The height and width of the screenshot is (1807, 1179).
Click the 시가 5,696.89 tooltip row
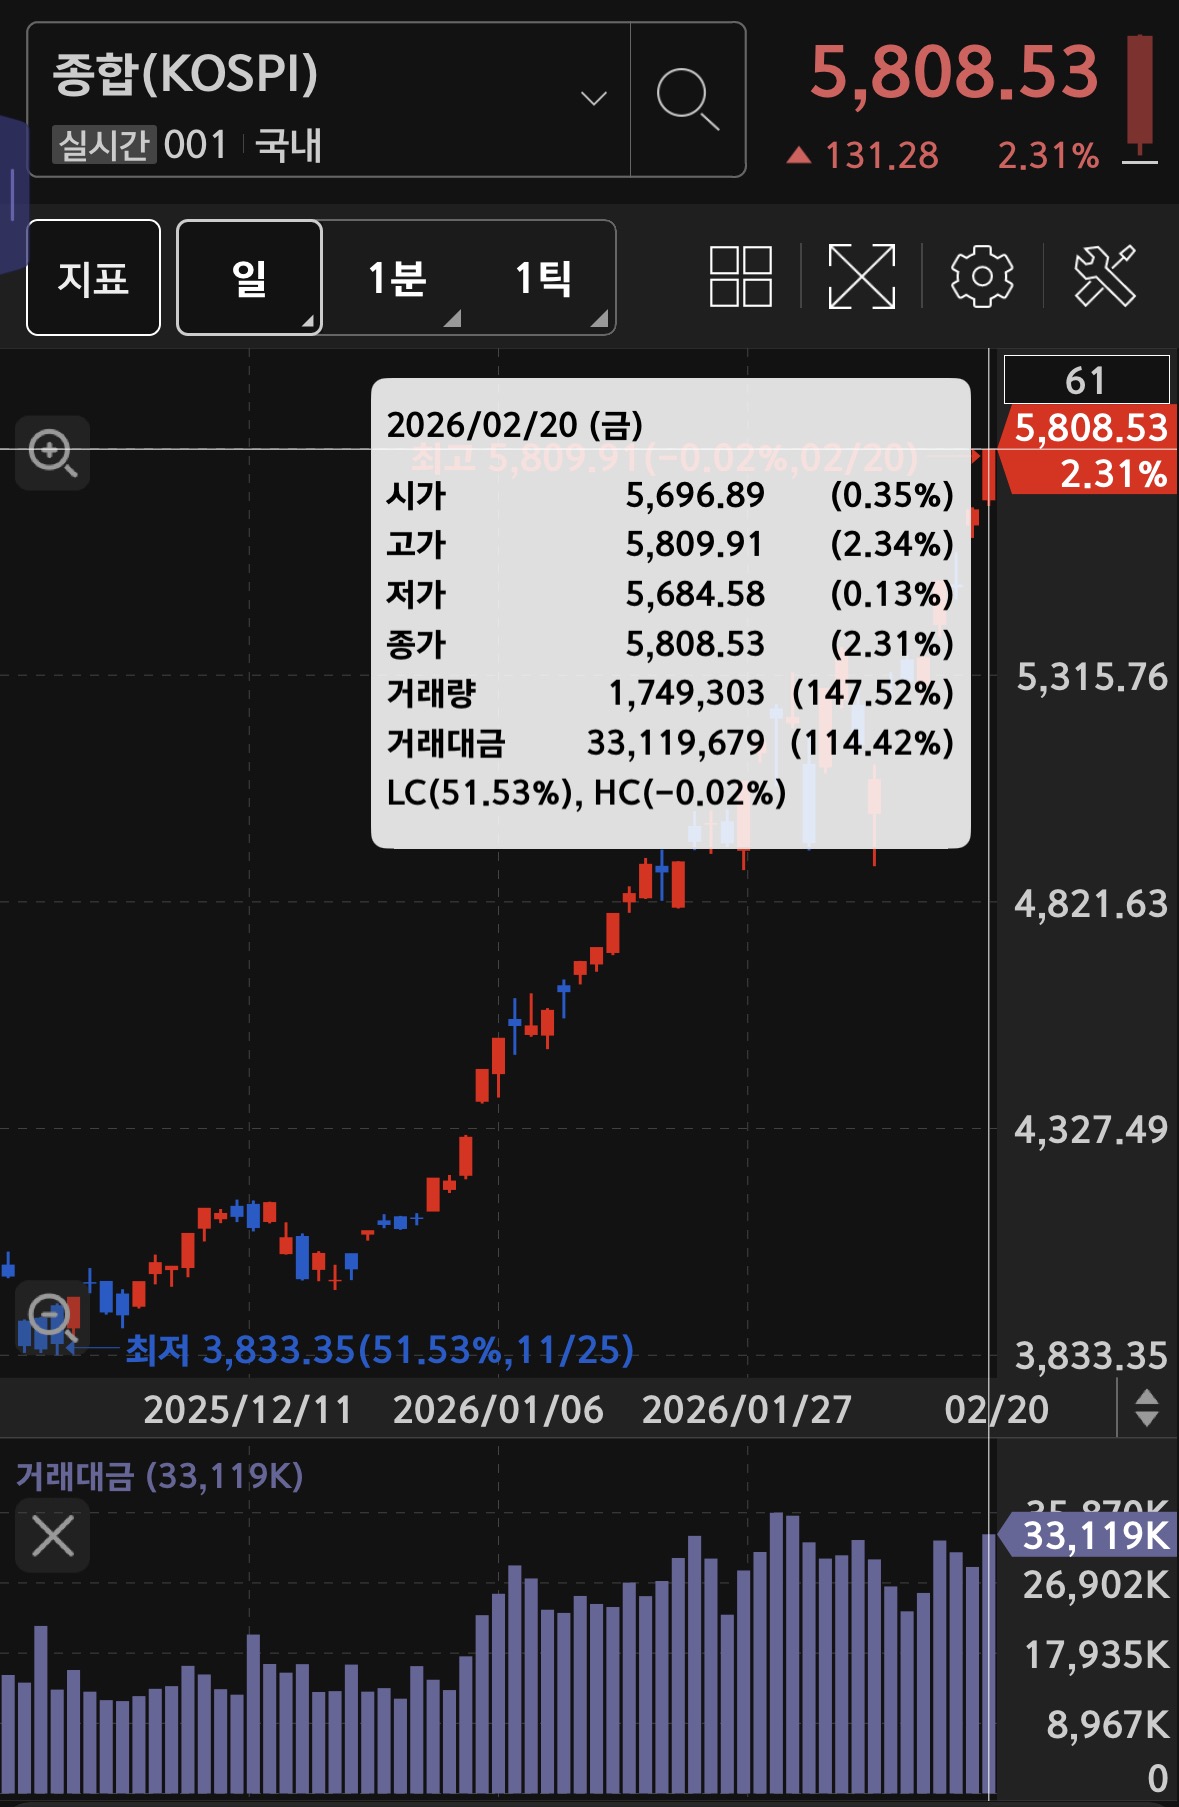[670, 495]
